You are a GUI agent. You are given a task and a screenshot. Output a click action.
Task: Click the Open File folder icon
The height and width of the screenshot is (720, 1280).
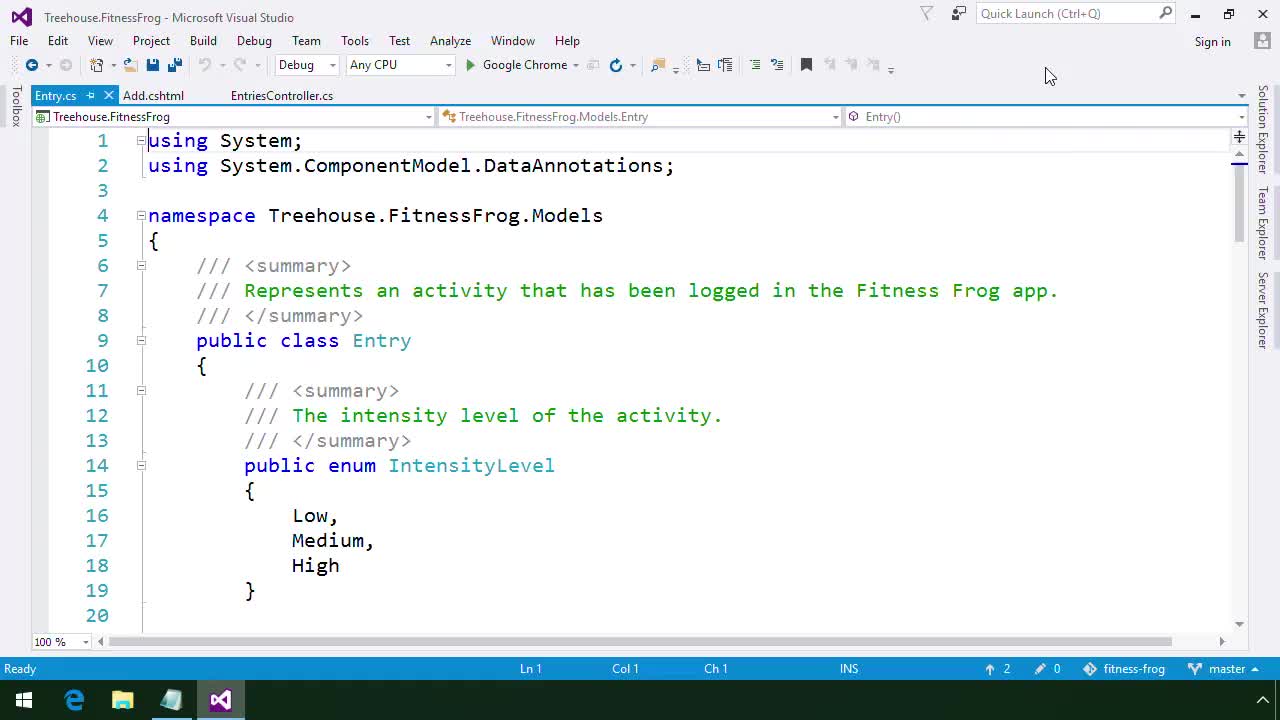pyautogui.click(x=130, y=65)
